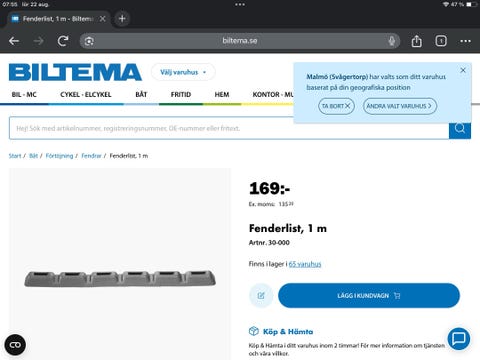480x360 pixels.
Task: Expand the Välj varuhus dropdown
Action: tap(183, 72)
